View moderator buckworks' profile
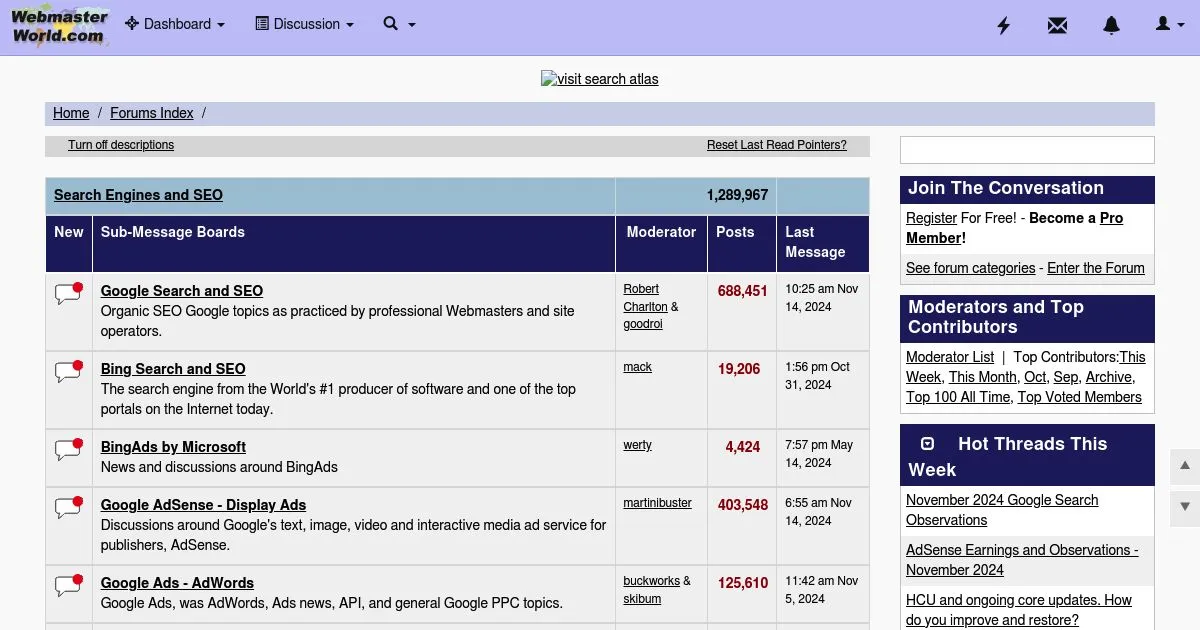This screenshot has height=630, width=1200. (x=651, y=581)
